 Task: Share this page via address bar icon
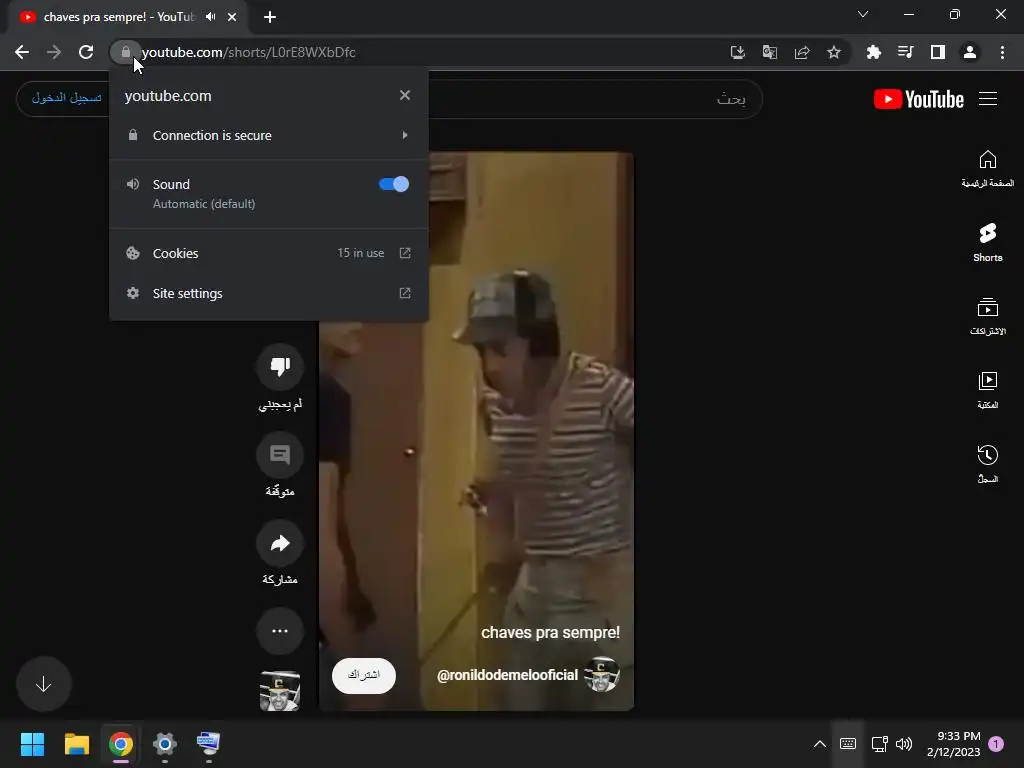(x=802, y=52)
